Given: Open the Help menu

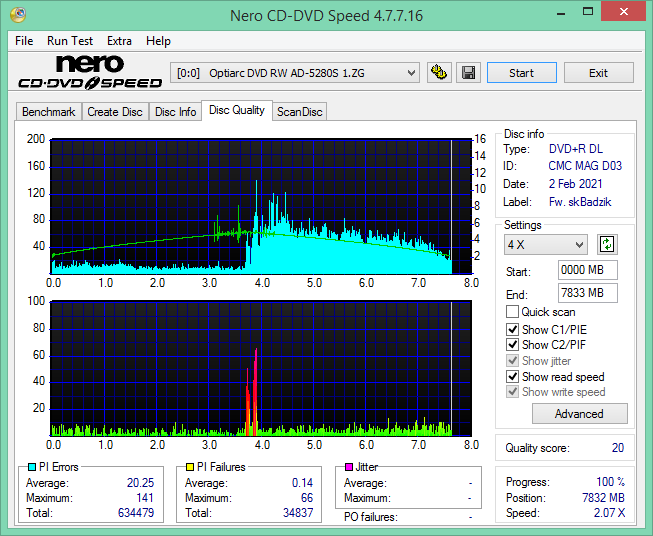Looking at the screenshot, I should (x=158, y=41).
